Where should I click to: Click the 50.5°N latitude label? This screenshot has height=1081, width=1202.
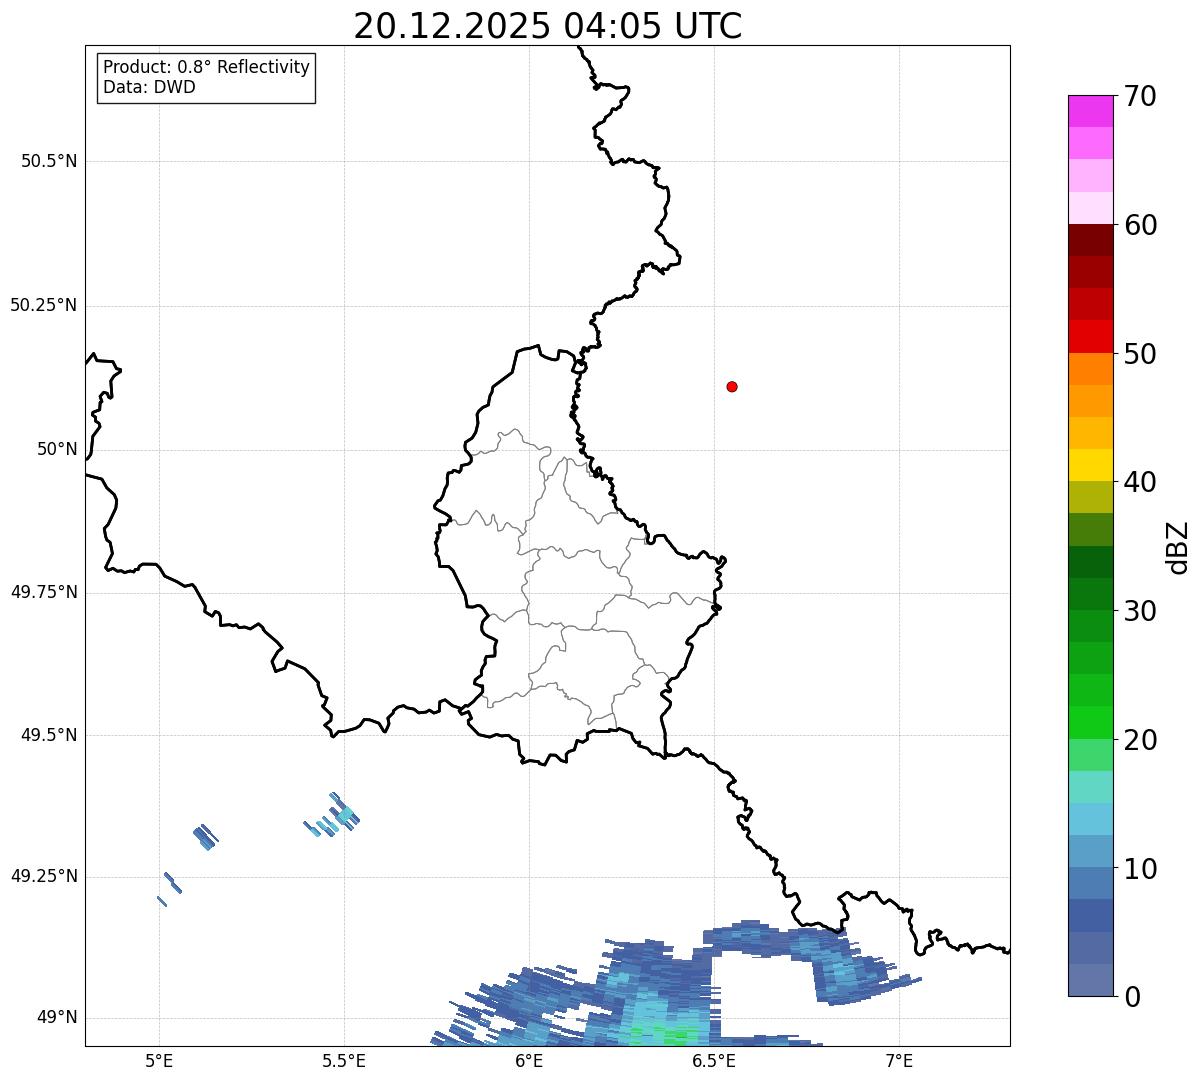(49, 161)
